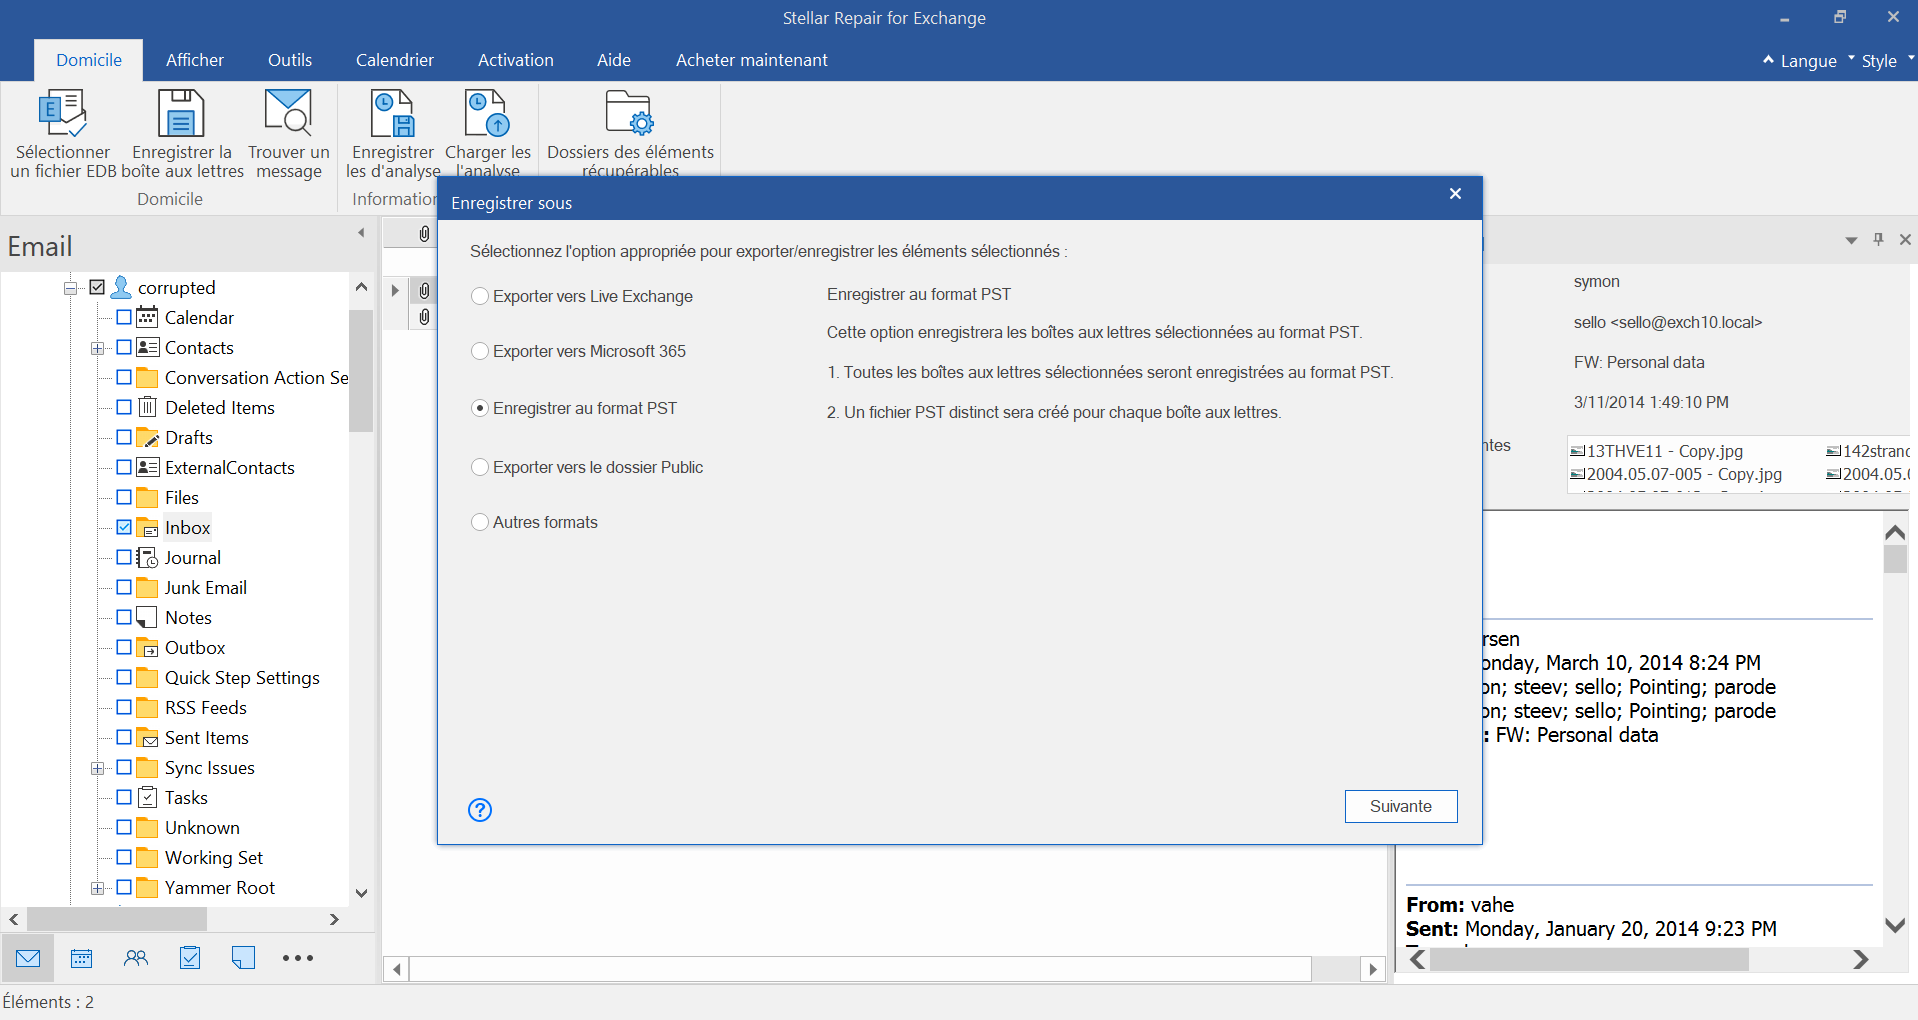The width and height of the screenshot is (1918, 1020).
Task: Expand the Yammer Root folder node
Action: tap(97, 888)
